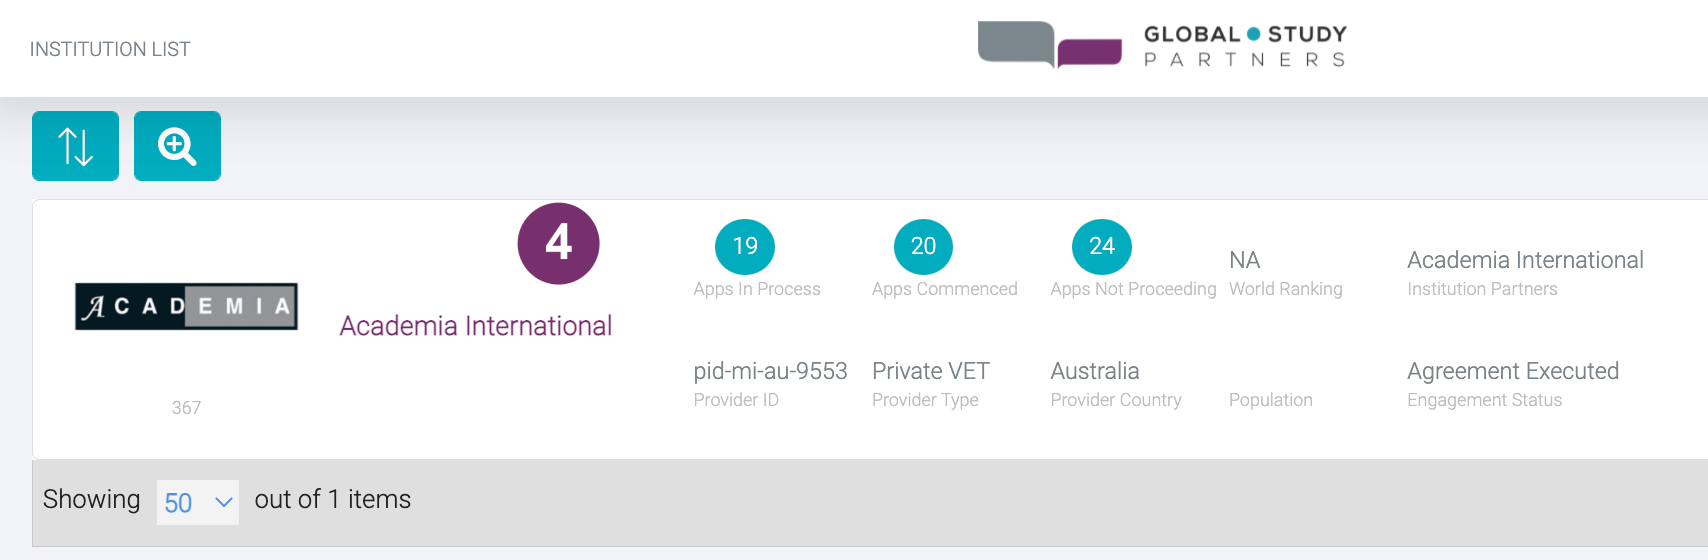Open the magnifier zoom search button
The height and width of the screenshot is (560, 1708).
coord(177,146)
